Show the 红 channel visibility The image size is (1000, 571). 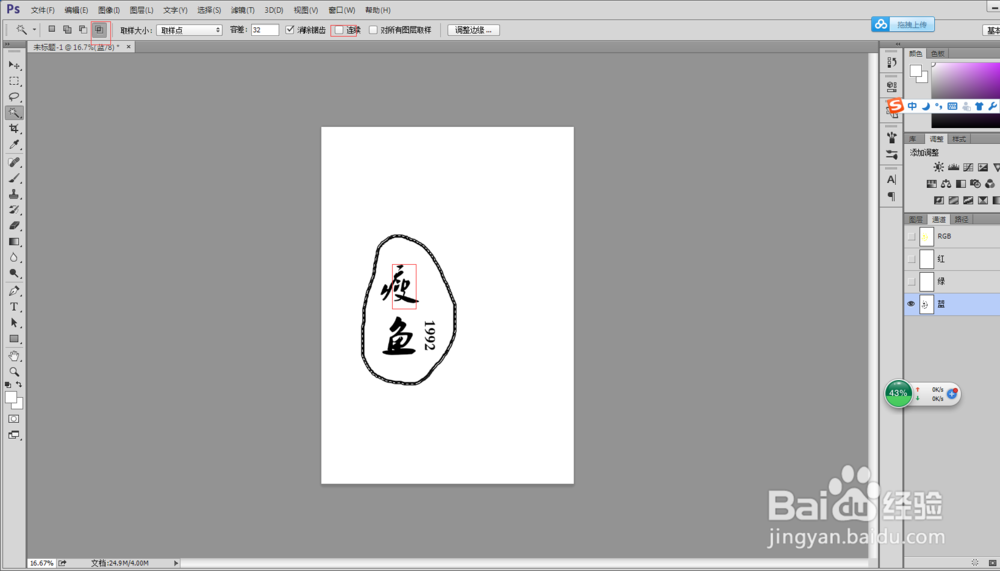click(911, 259)
